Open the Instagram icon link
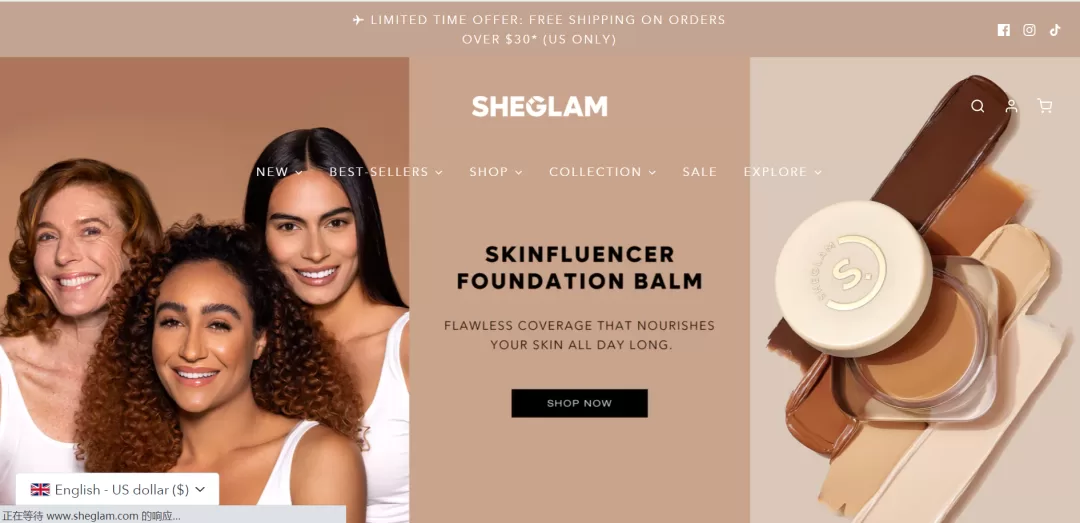Screen dimensions: 1080x523 [x=1029, y=30]
